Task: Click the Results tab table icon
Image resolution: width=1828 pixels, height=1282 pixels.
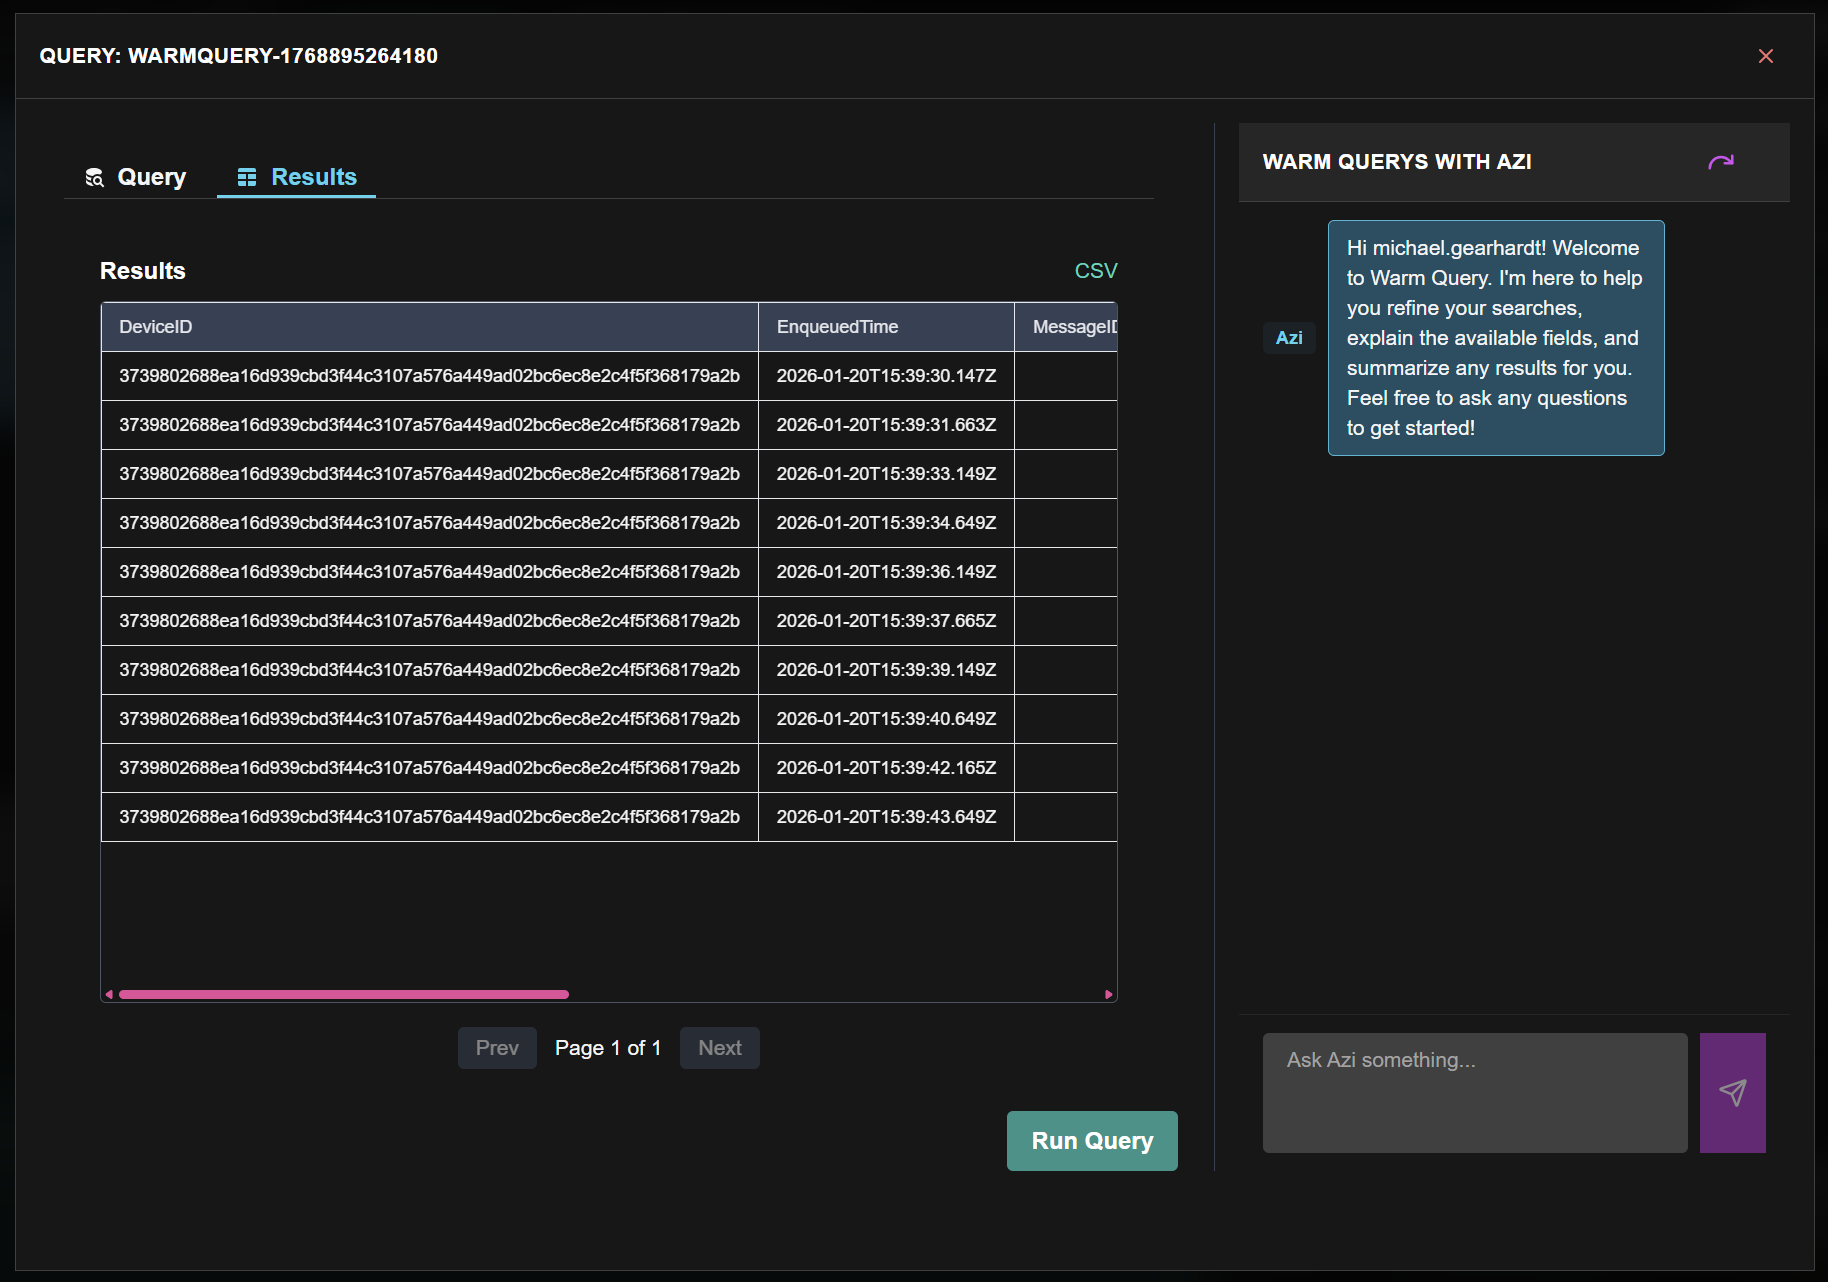Action: pyautogui.click(x=247, y=177)
